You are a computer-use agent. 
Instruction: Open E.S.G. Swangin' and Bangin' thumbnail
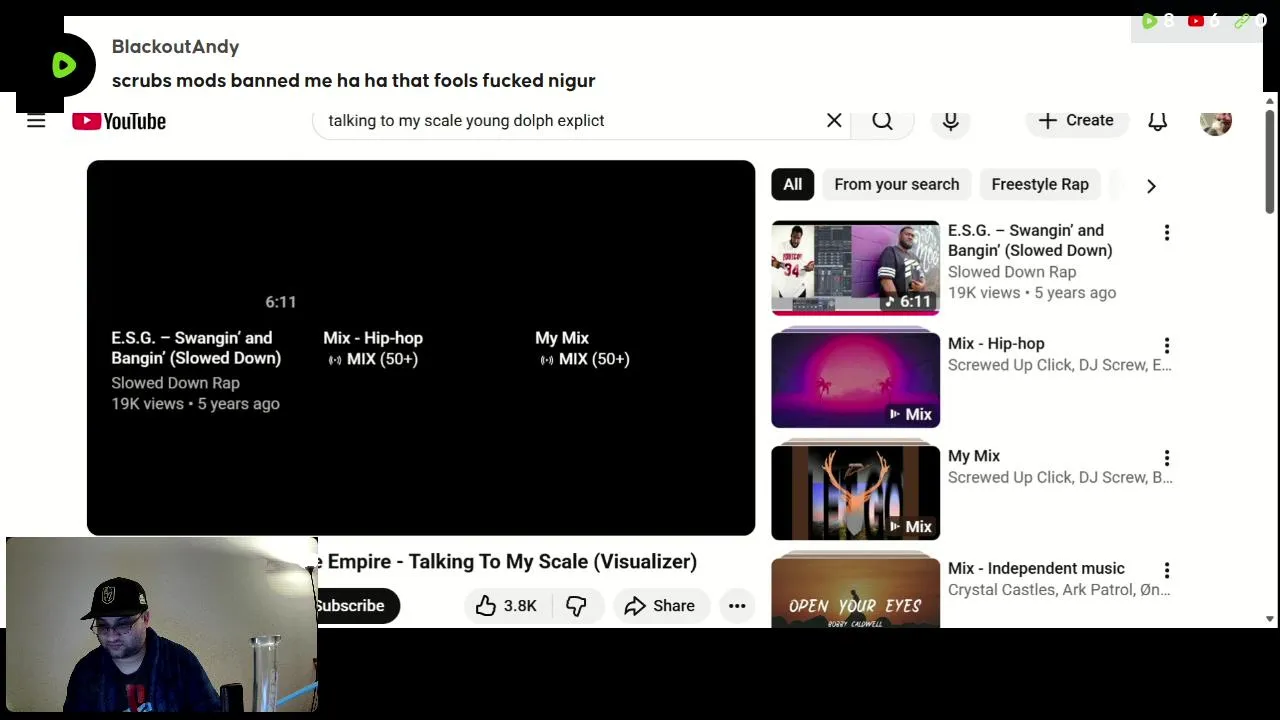pyautogui.click(x=856, y=268)
